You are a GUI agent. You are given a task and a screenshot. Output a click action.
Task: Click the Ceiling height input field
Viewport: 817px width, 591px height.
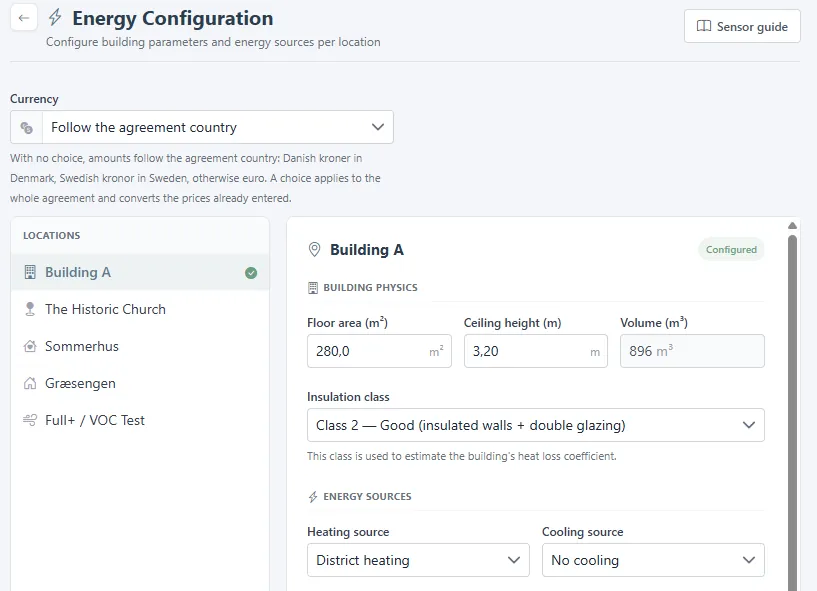pyautogui.click(x=536, y=351)
